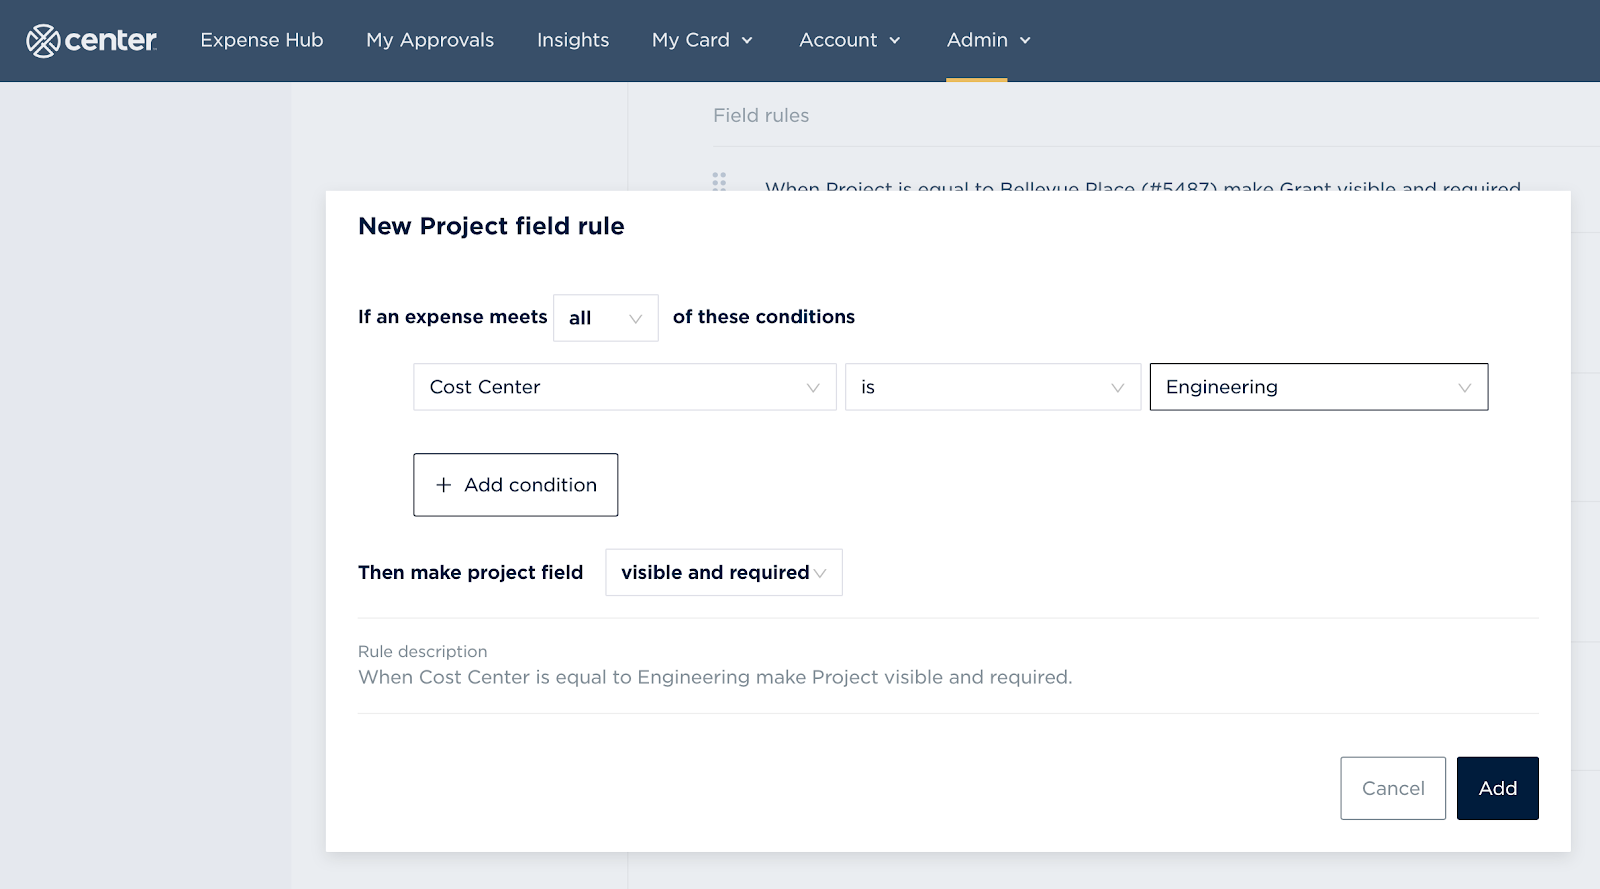
Task: Click the plus icon in Add condition
Action: pos(443,485)
